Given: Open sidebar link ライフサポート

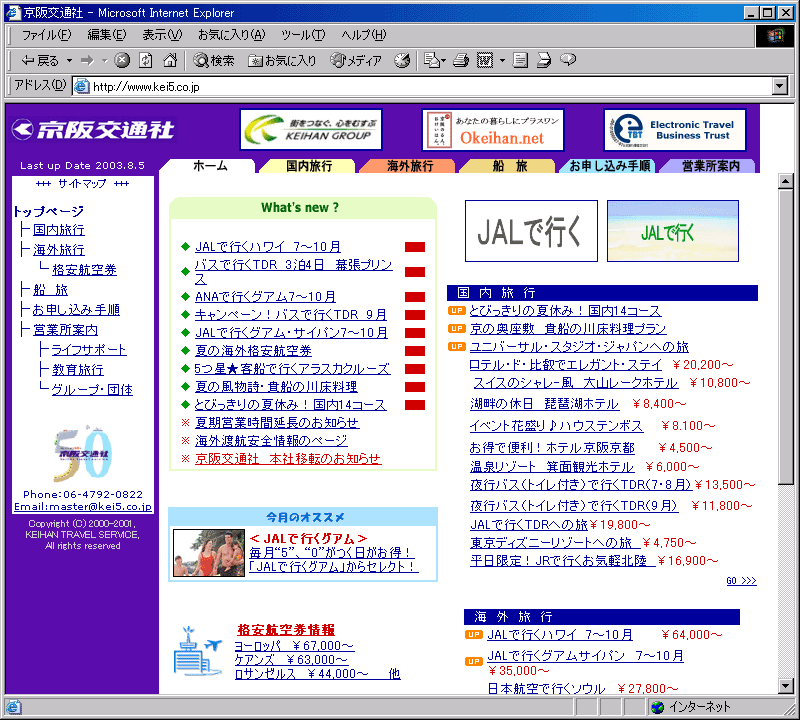Looking at the screenshot, I should [x=89, y=350].
